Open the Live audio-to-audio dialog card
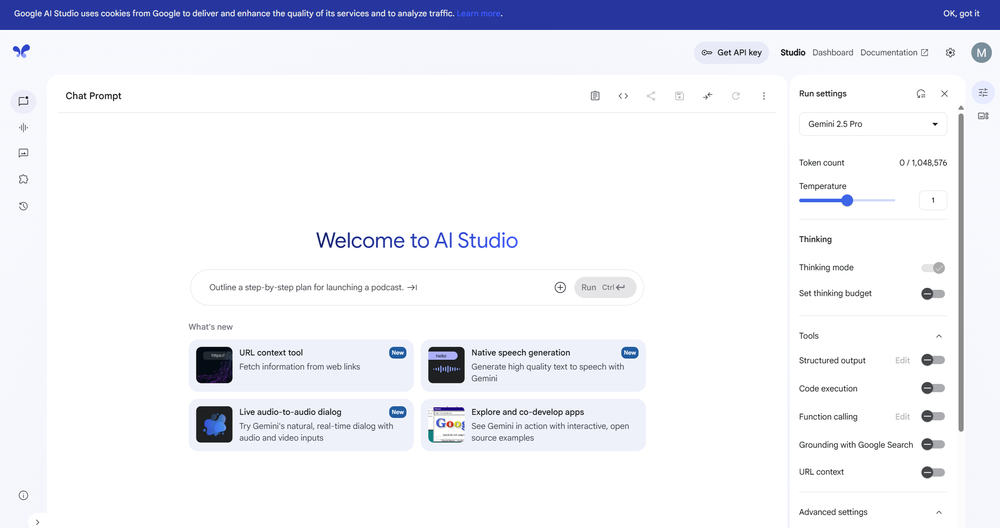The height and width of the screenshot is (528, 1000). point(301,425)
